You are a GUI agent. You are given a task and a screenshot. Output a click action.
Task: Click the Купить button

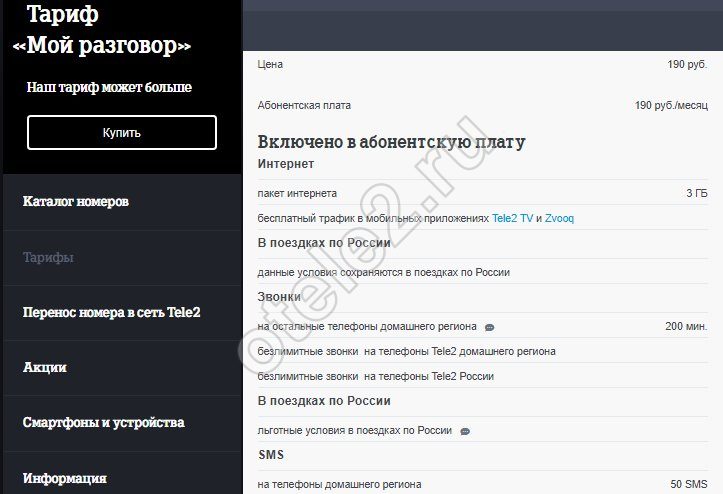122,132
